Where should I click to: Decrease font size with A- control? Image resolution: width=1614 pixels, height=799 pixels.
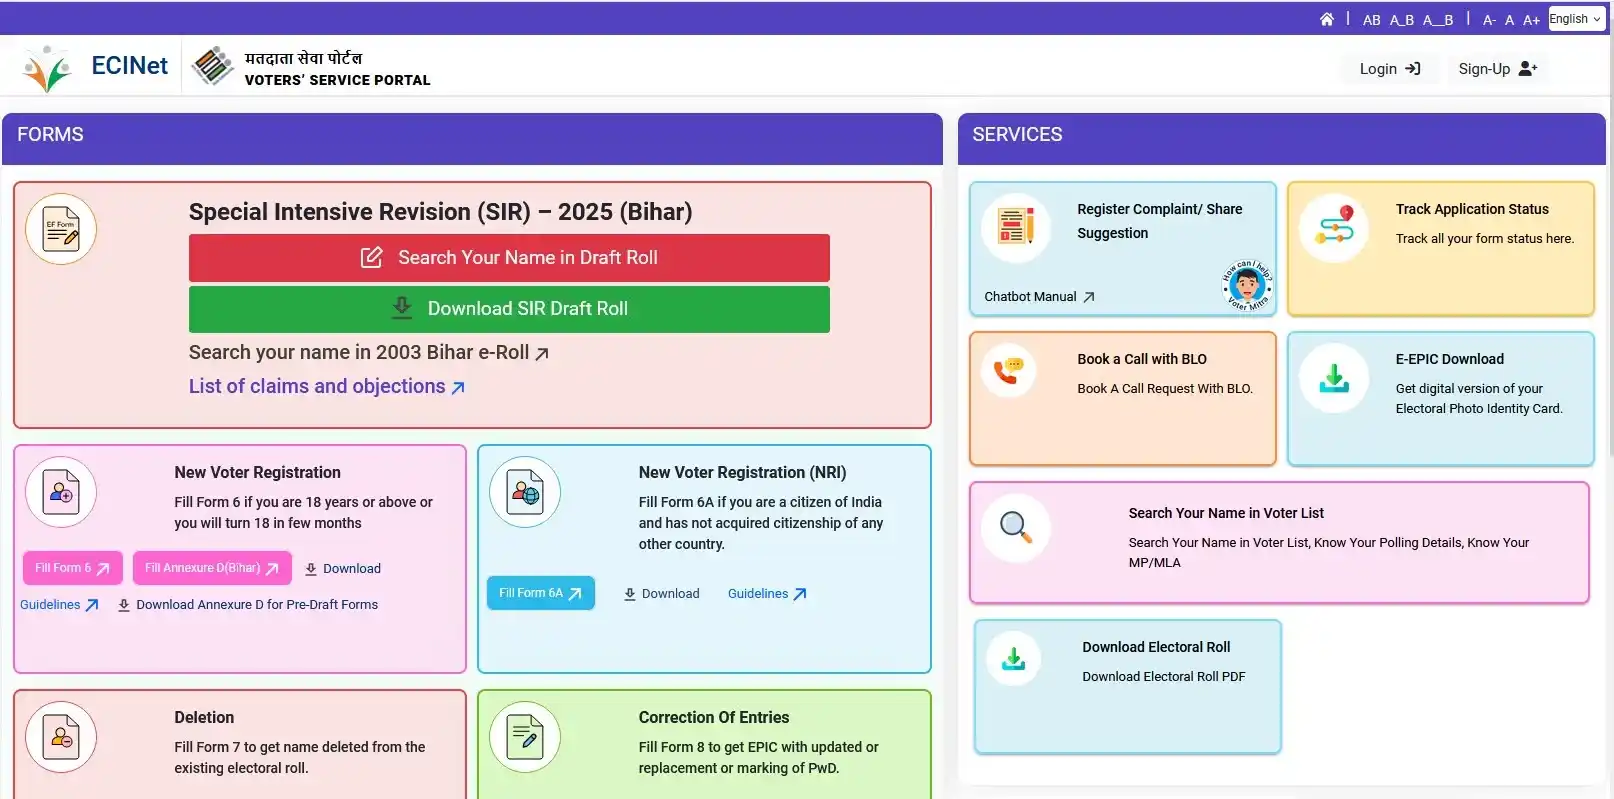(x=1489, y=20)
